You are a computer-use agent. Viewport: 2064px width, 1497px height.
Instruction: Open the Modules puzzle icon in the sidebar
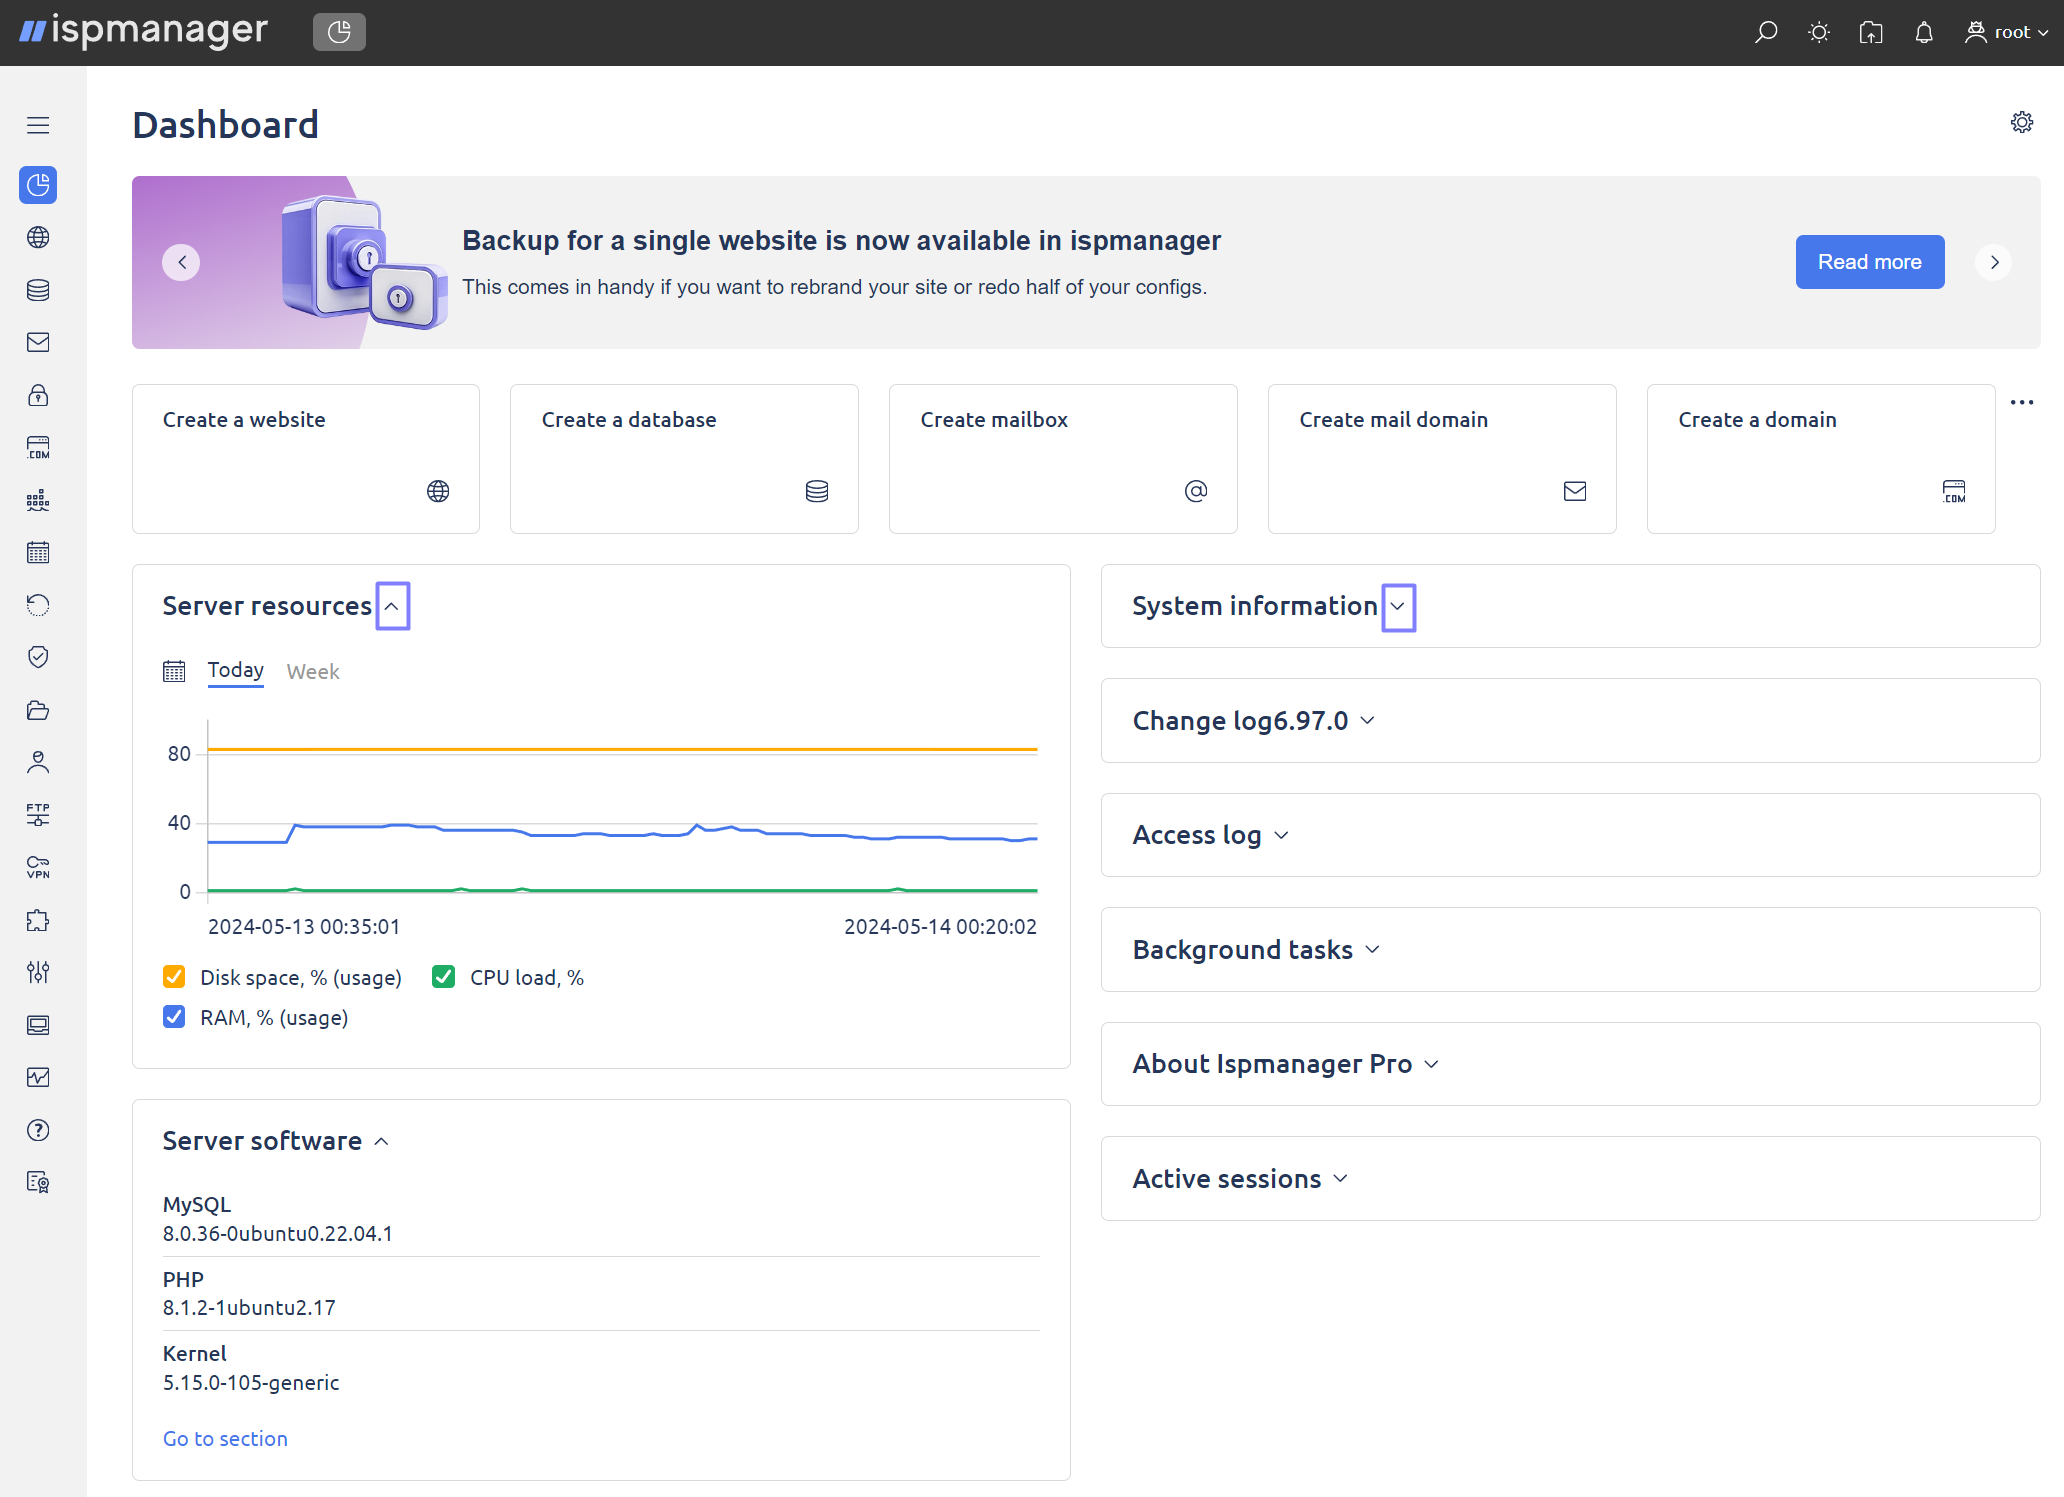point(38,920)
